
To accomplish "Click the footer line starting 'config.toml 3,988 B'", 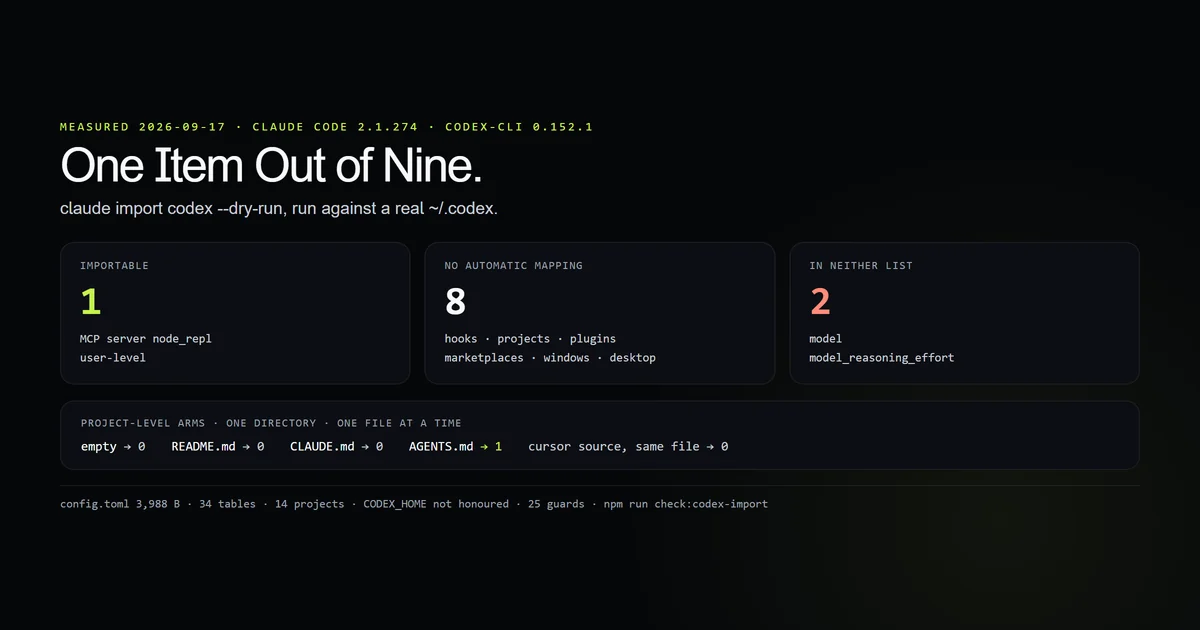I will click(x=414, y=504).
